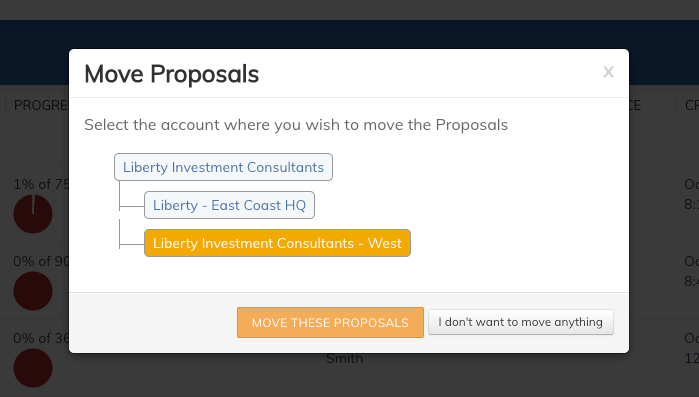Sort by the PROGRESS column header
The image size is (699, 397).
pyautogui.click(x=41, y=105)
